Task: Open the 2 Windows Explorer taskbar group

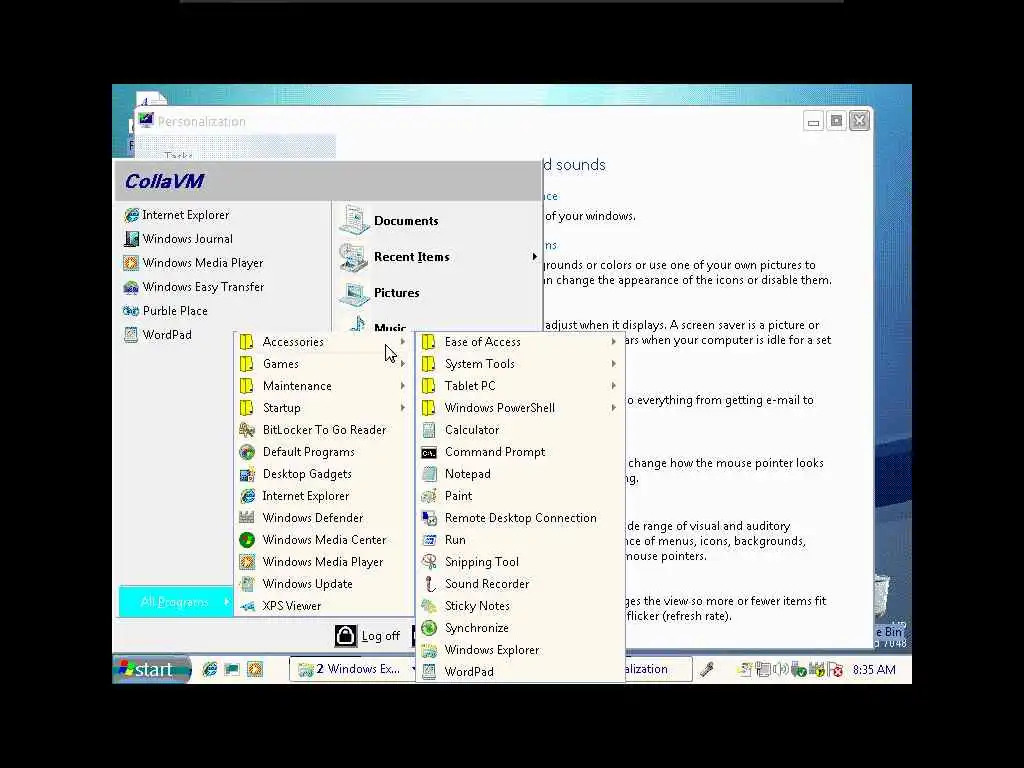Action: [353, 669]
